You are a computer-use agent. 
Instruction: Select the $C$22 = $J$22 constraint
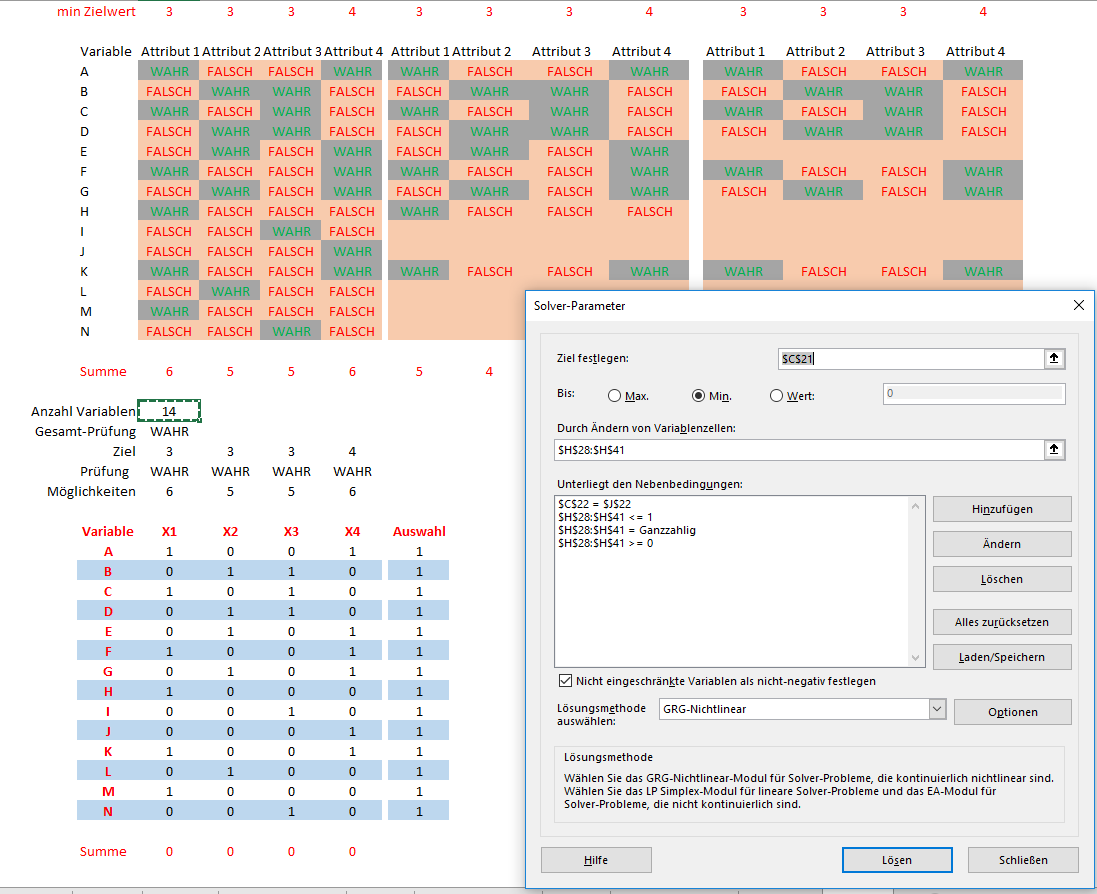595,504
